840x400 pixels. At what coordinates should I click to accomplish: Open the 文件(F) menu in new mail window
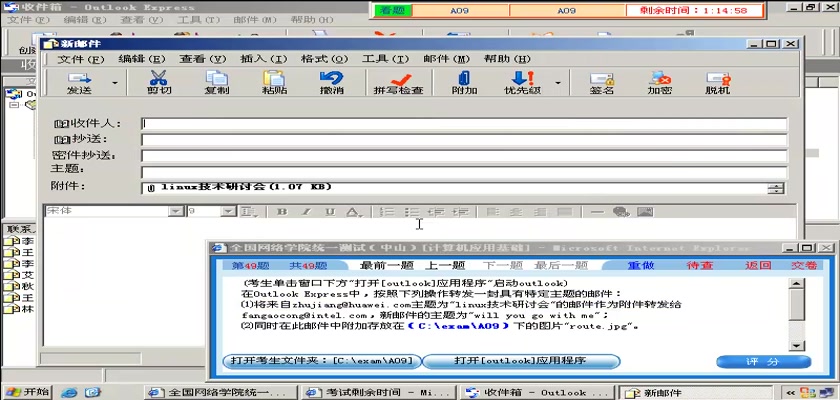80,59
